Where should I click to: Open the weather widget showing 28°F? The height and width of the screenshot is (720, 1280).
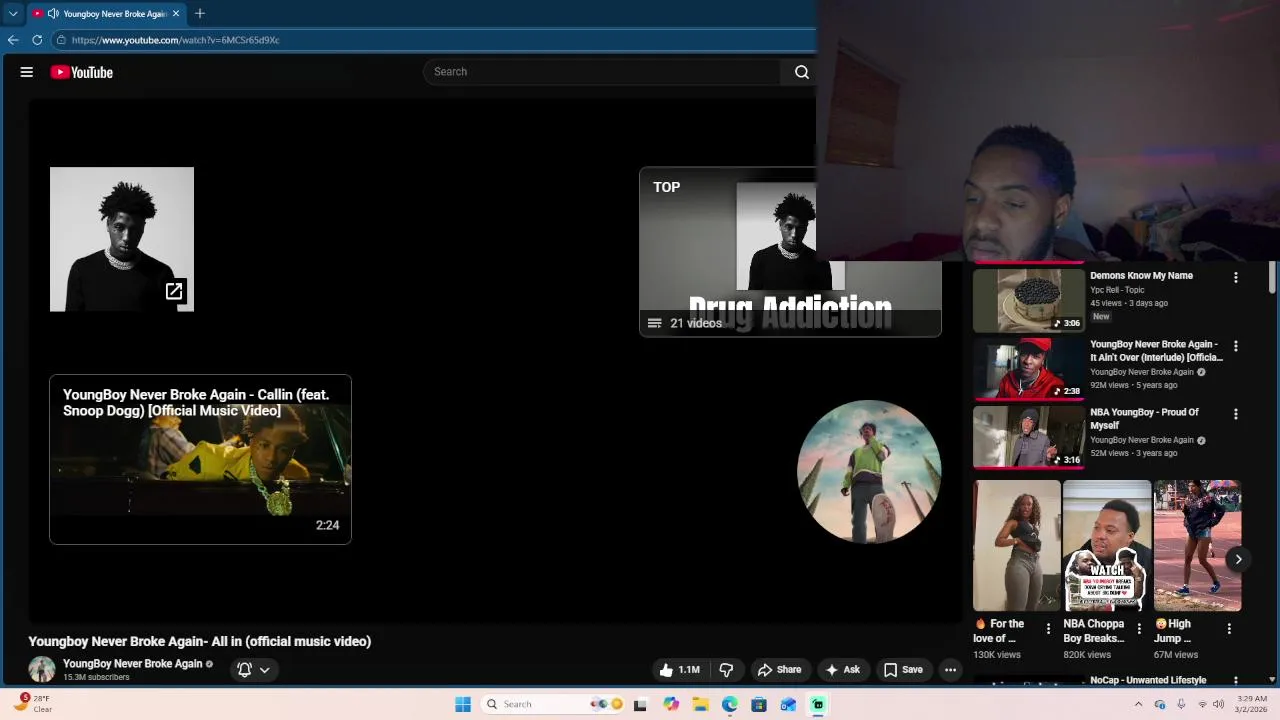click(34, 704)
